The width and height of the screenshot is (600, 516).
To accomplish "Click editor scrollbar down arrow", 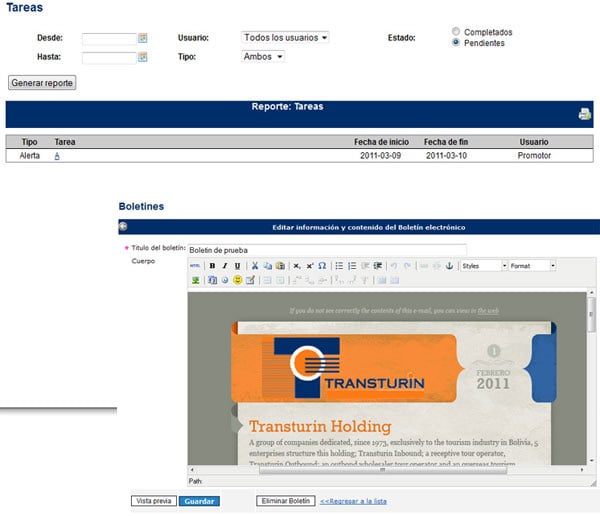I will (592, 460).
